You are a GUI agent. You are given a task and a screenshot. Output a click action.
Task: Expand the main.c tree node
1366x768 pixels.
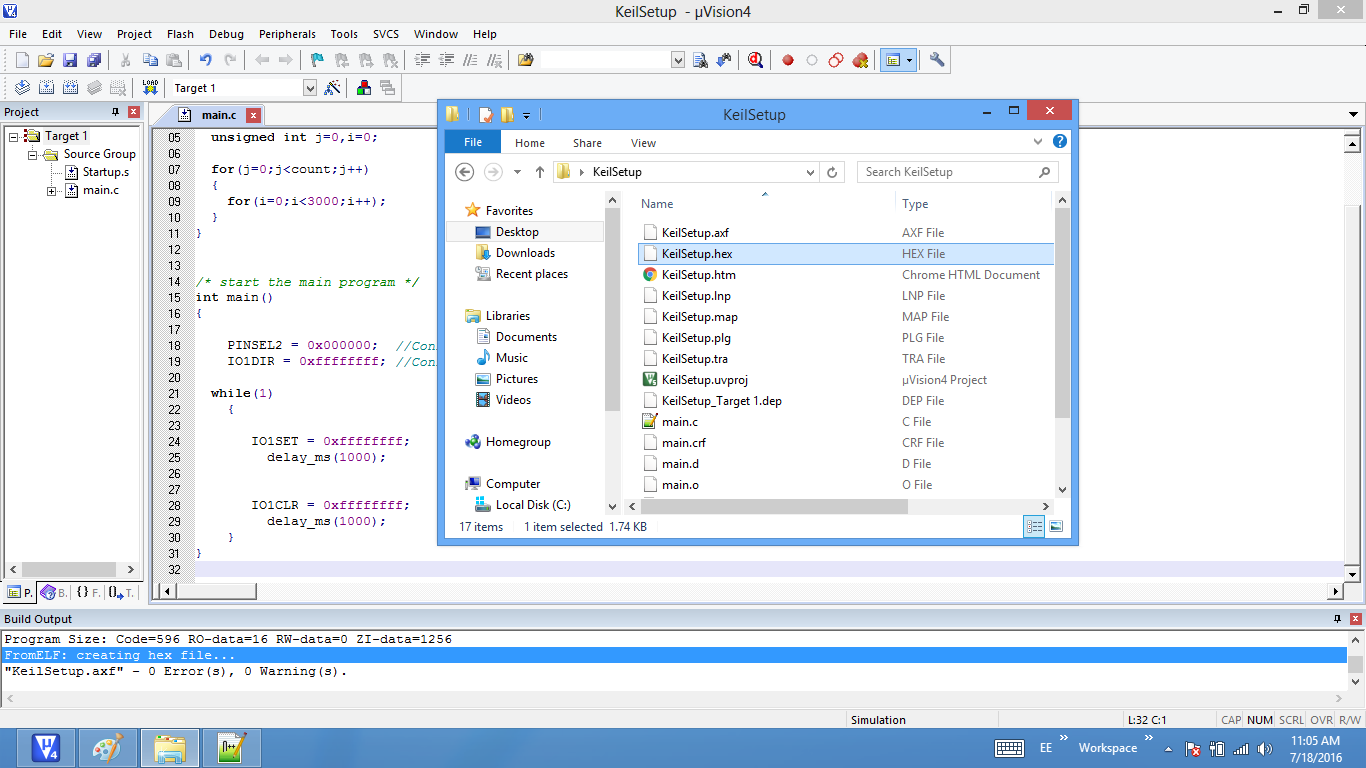coord(51,190)
